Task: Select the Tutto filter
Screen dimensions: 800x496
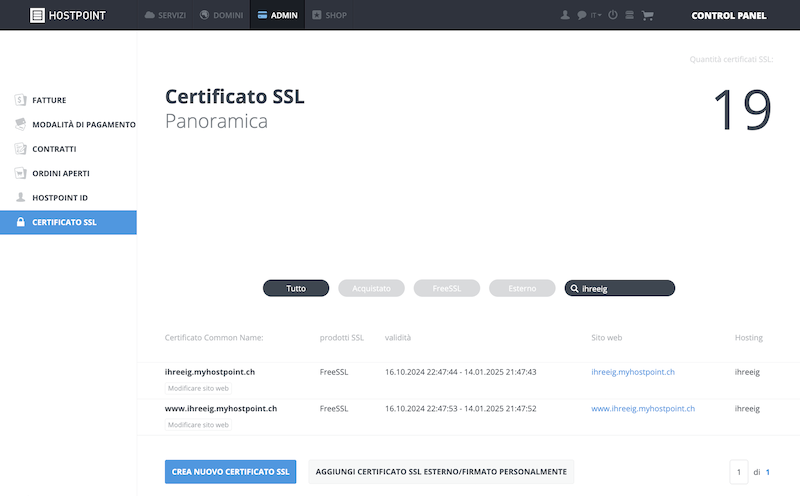Action: pos(296,288)
